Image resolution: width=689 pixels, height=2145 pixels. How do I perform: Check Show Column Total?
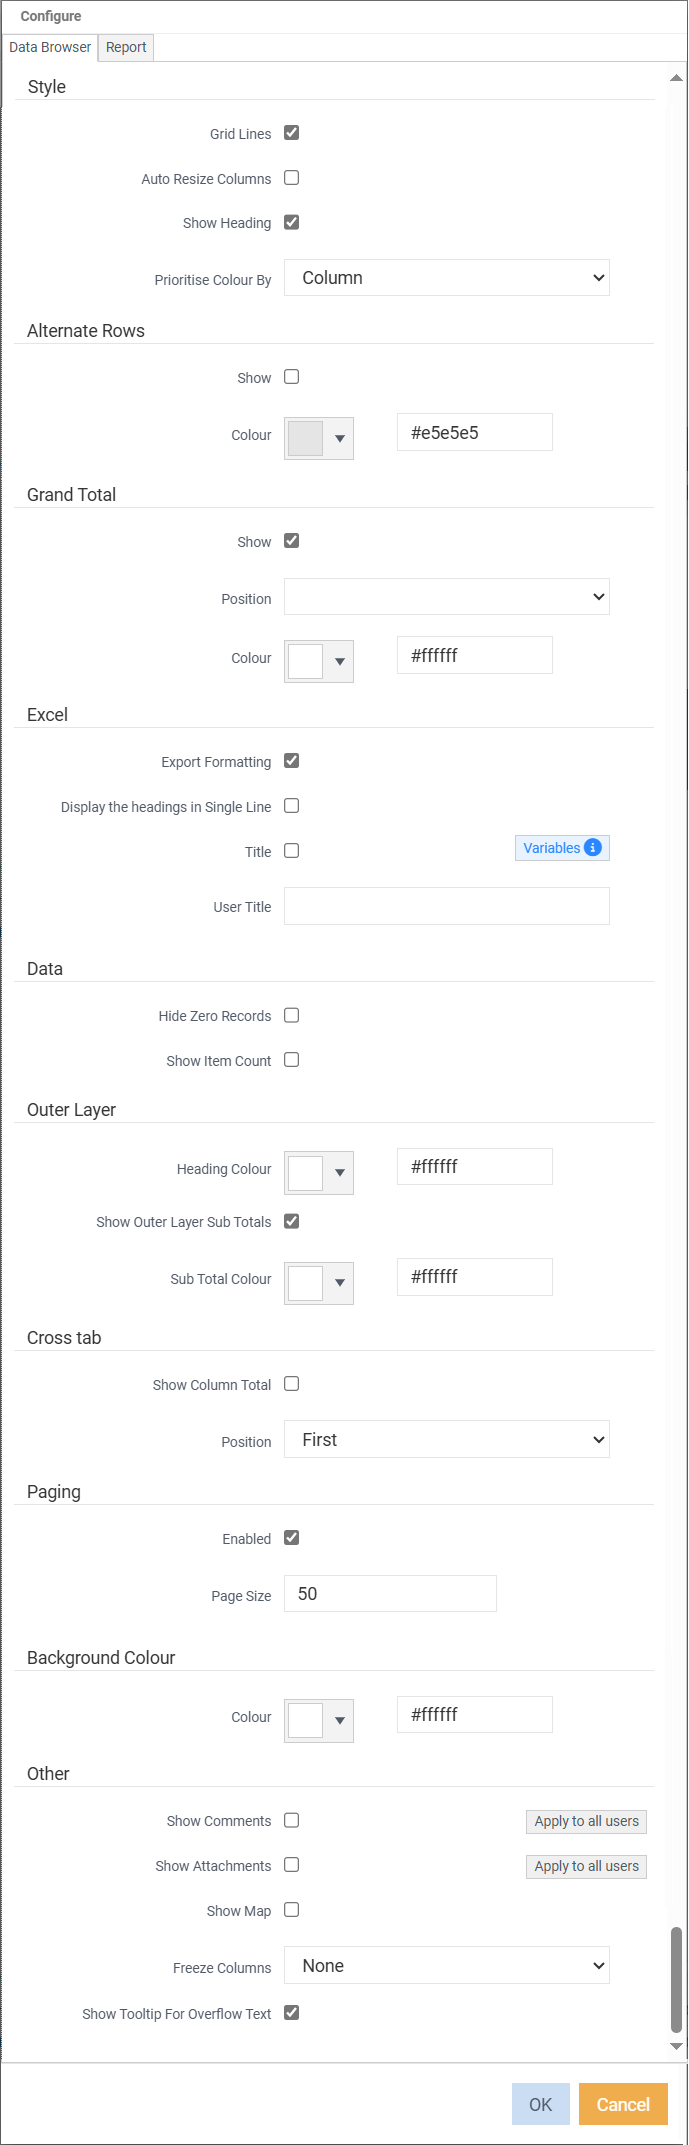(291, 1383)
